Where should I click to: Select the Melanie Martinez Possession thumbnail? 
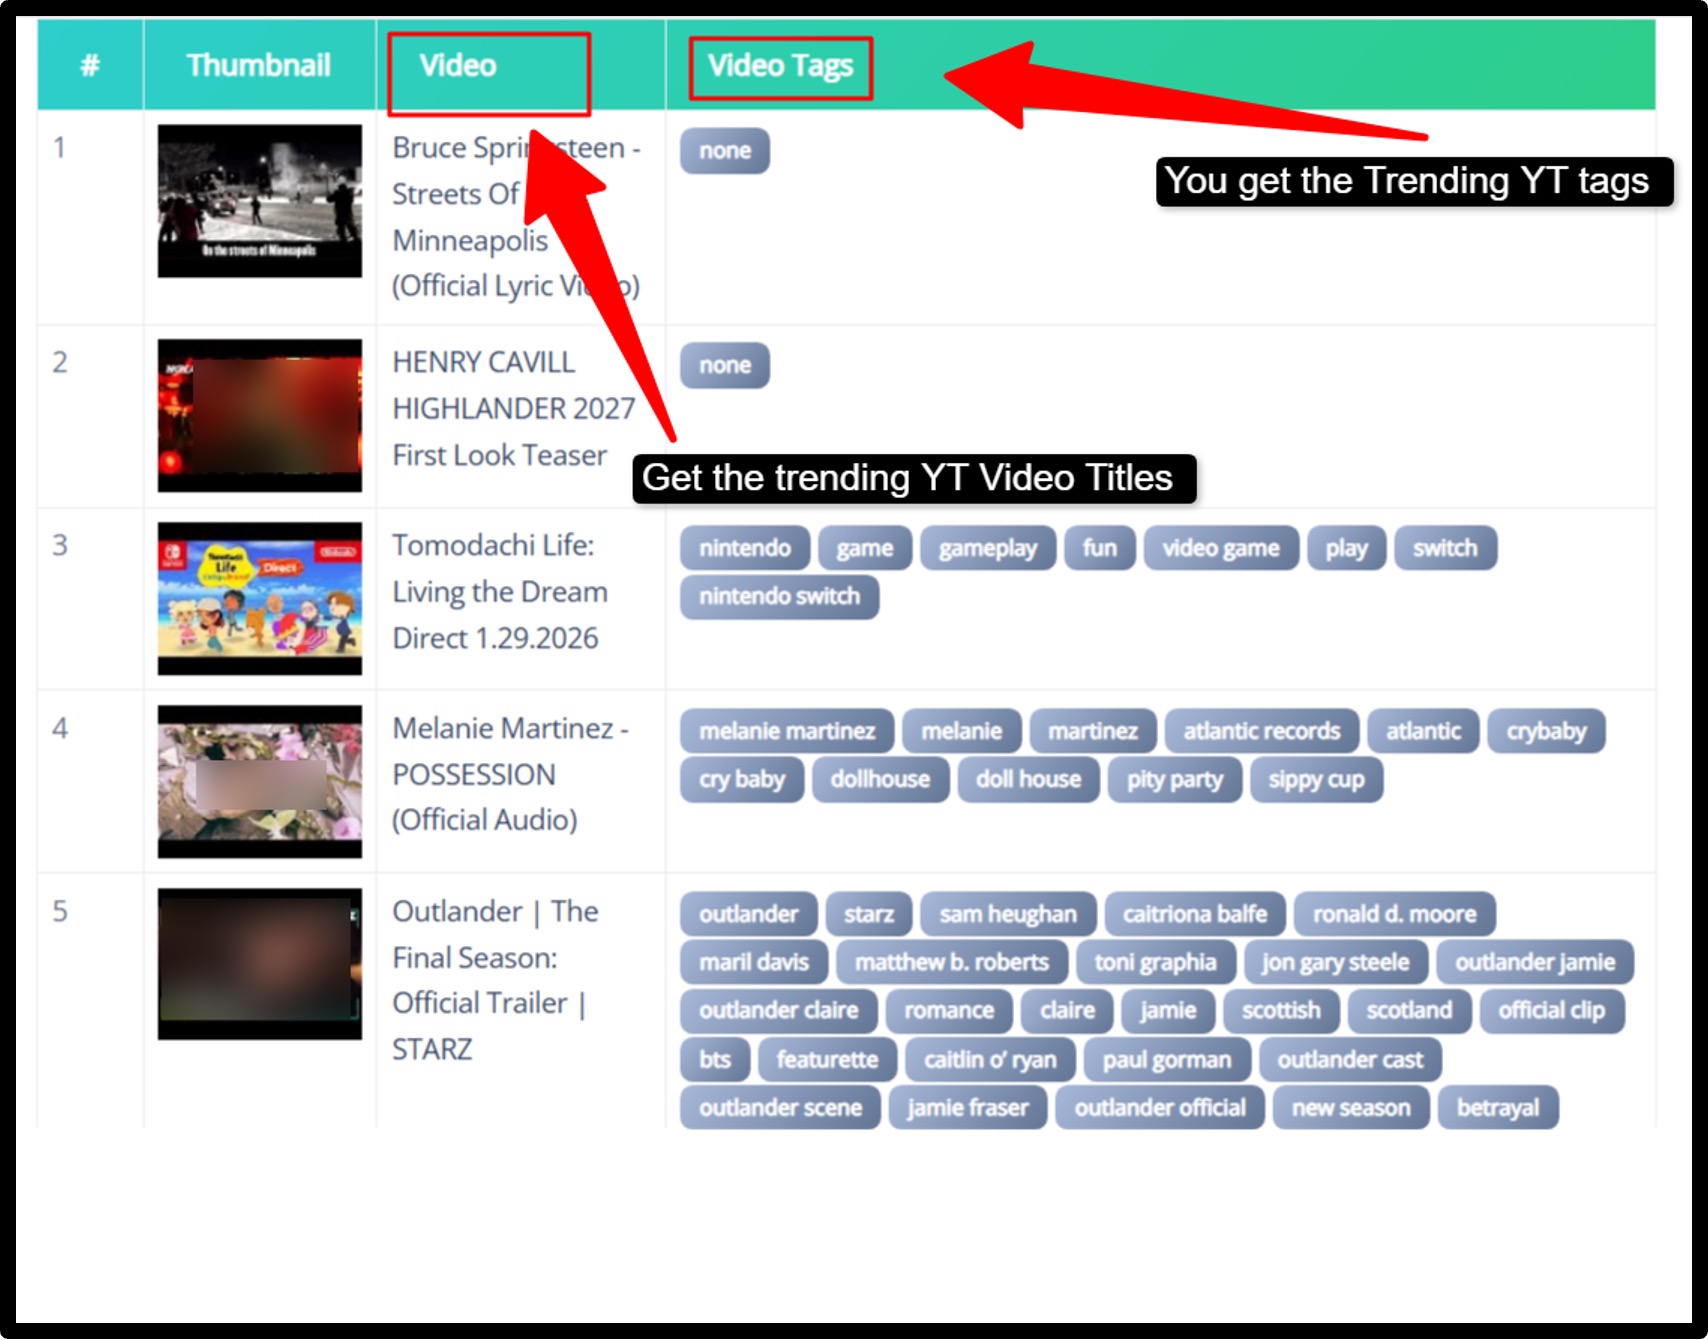(x=259, y=781)
